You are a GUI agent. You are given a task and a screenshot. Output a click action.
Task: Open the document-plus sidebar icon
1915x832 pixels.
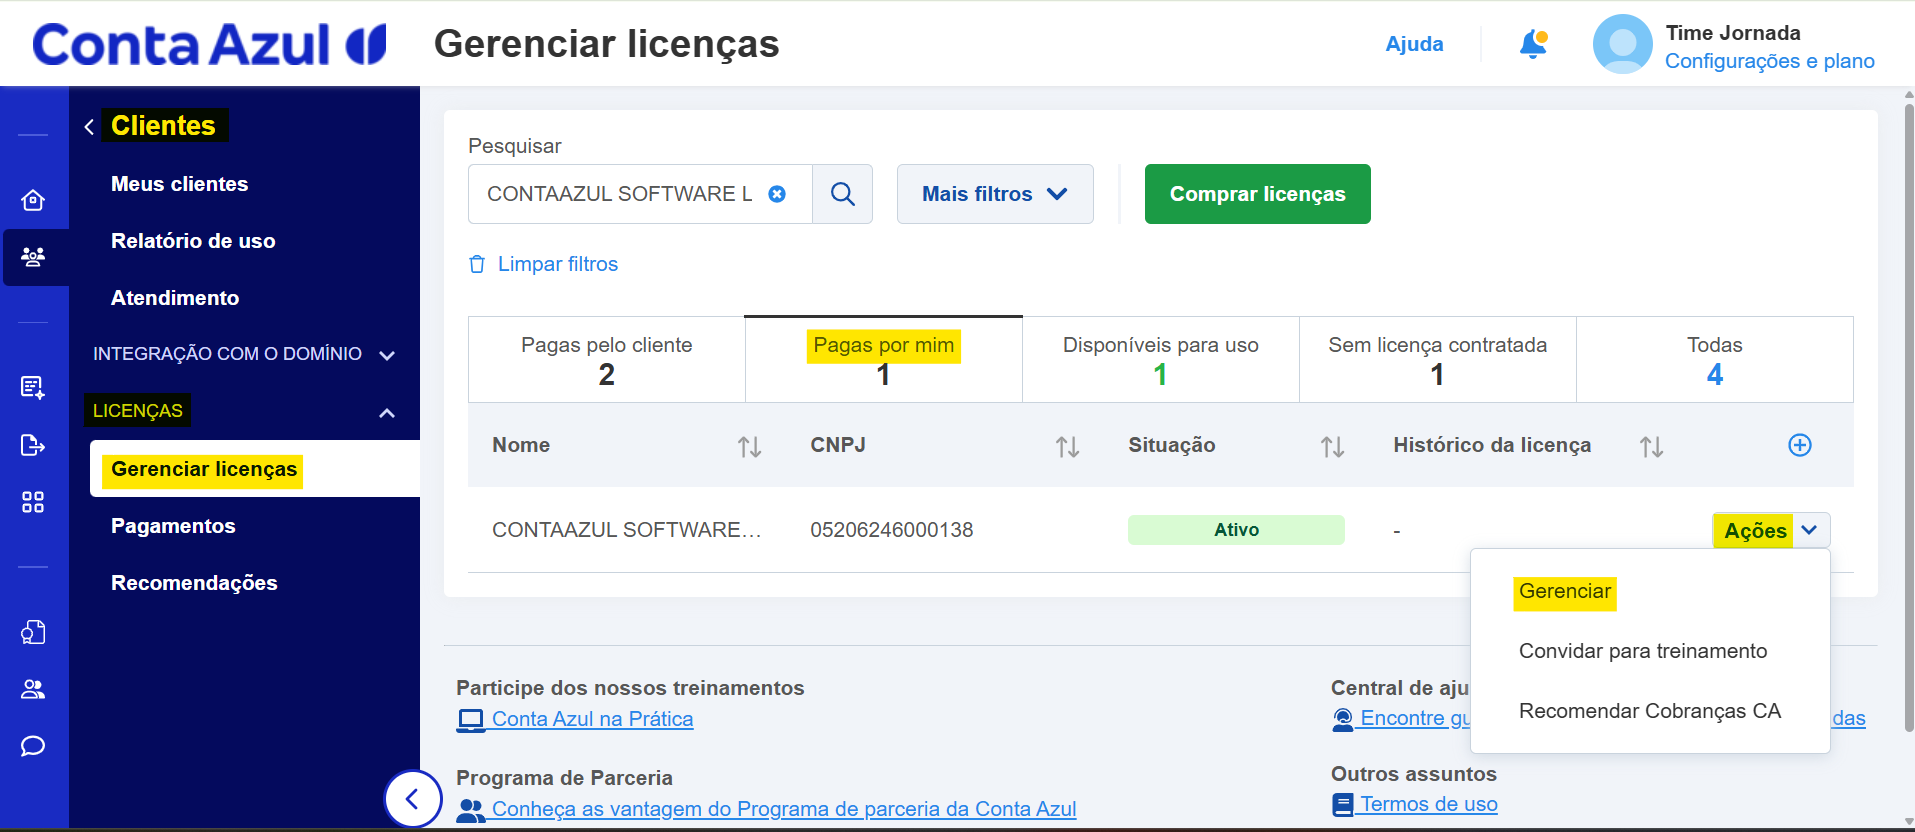point(33,387)
